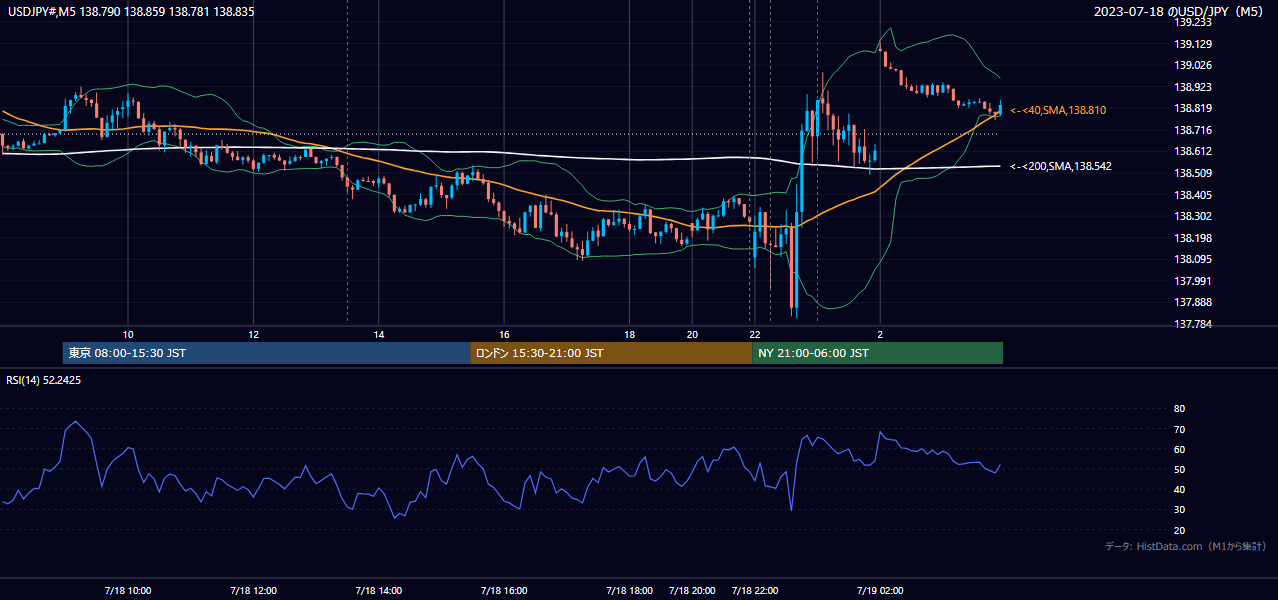
Task: Click RSI level 70 on the axis
Action: pyautogui.click(x=1180, y=429)
